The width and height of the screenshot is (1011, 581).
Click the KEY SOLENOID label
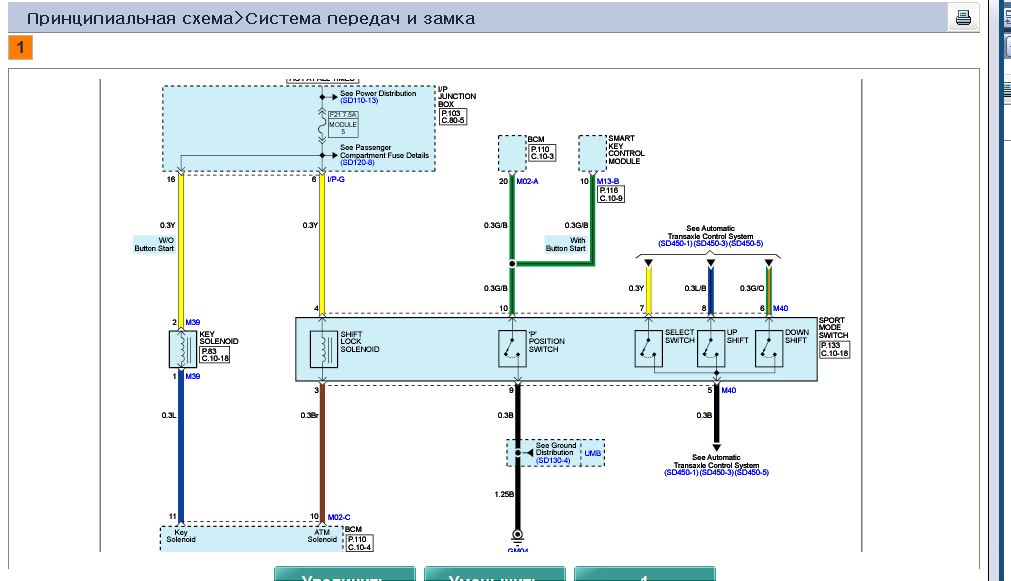[219, 338]
